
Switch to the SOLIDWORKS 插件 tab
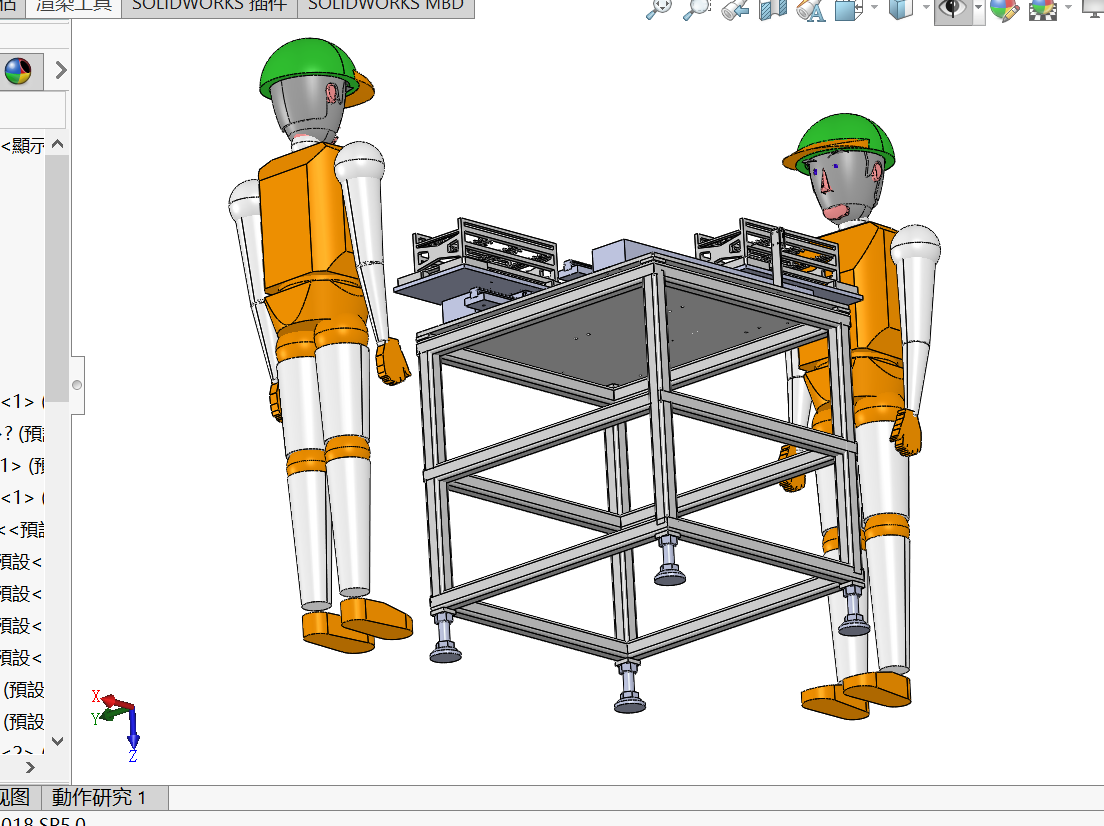point(210,7)
